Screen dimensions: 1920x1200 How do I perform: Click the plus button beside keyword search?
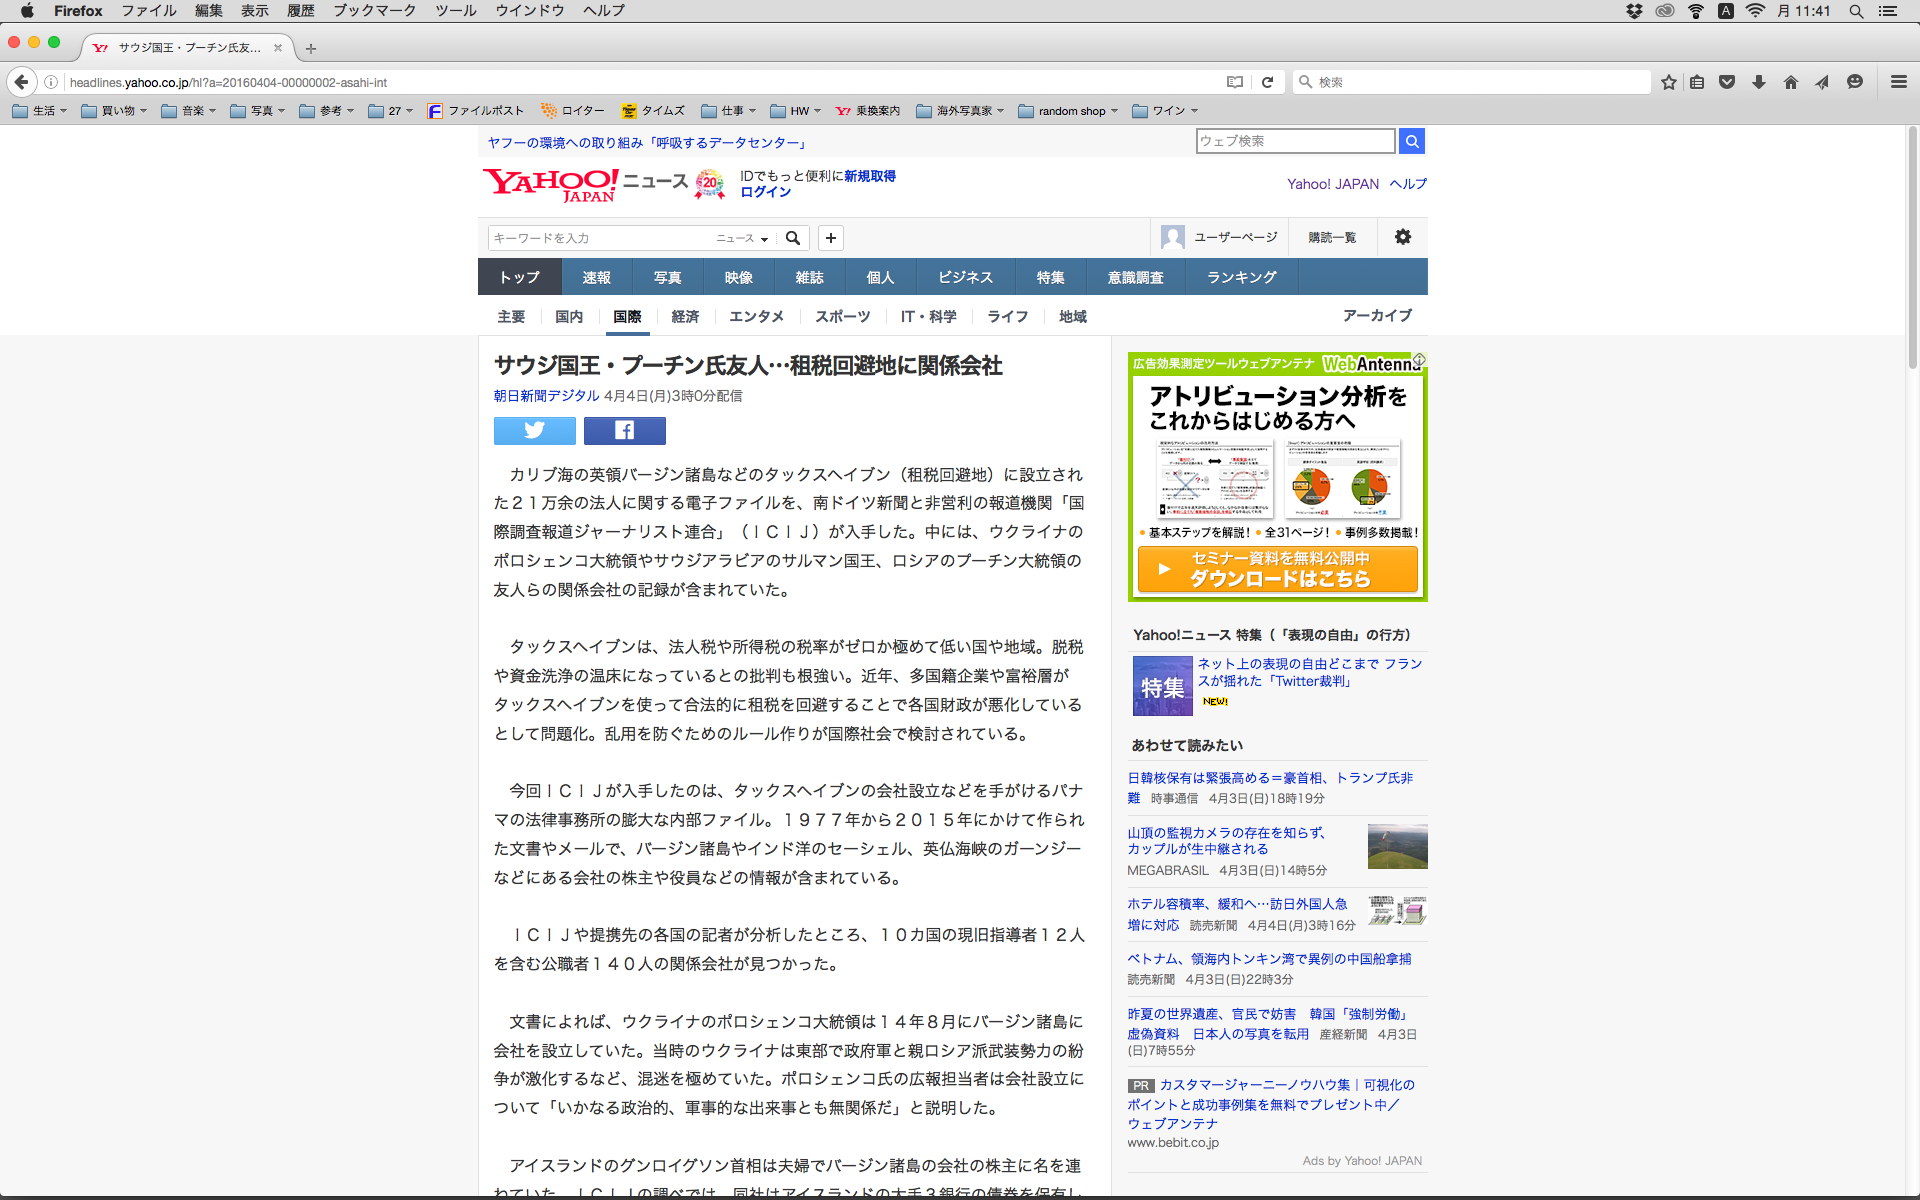tap(830, 238)
